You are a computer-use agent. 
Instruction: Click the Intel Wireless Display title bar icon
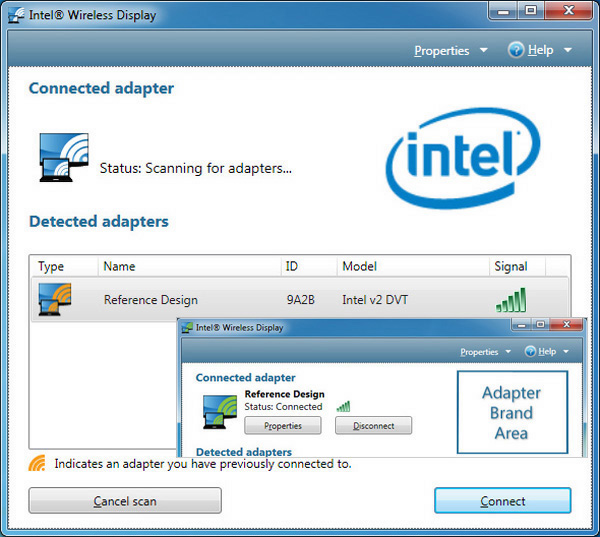click(16, 15)
